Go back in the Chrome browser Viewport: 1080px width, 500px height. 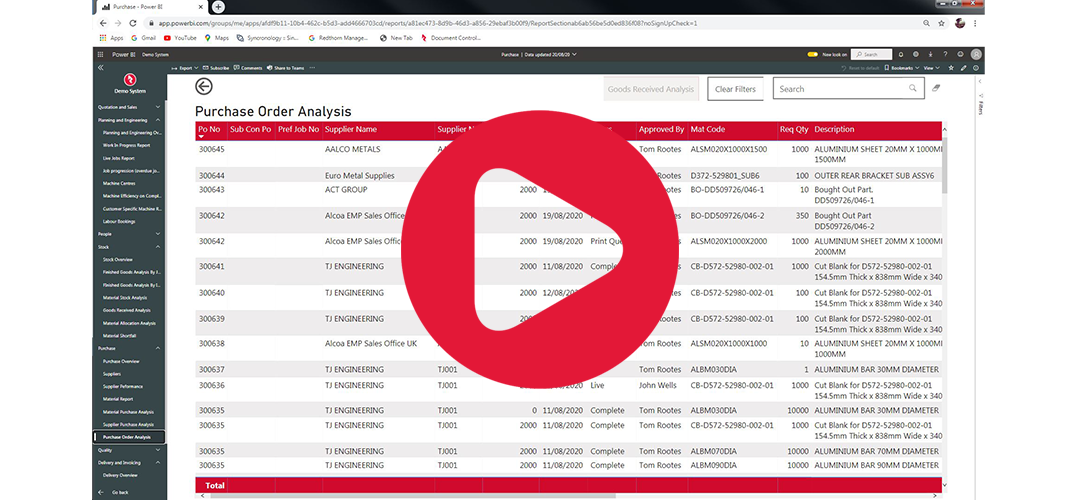point(103,23)
